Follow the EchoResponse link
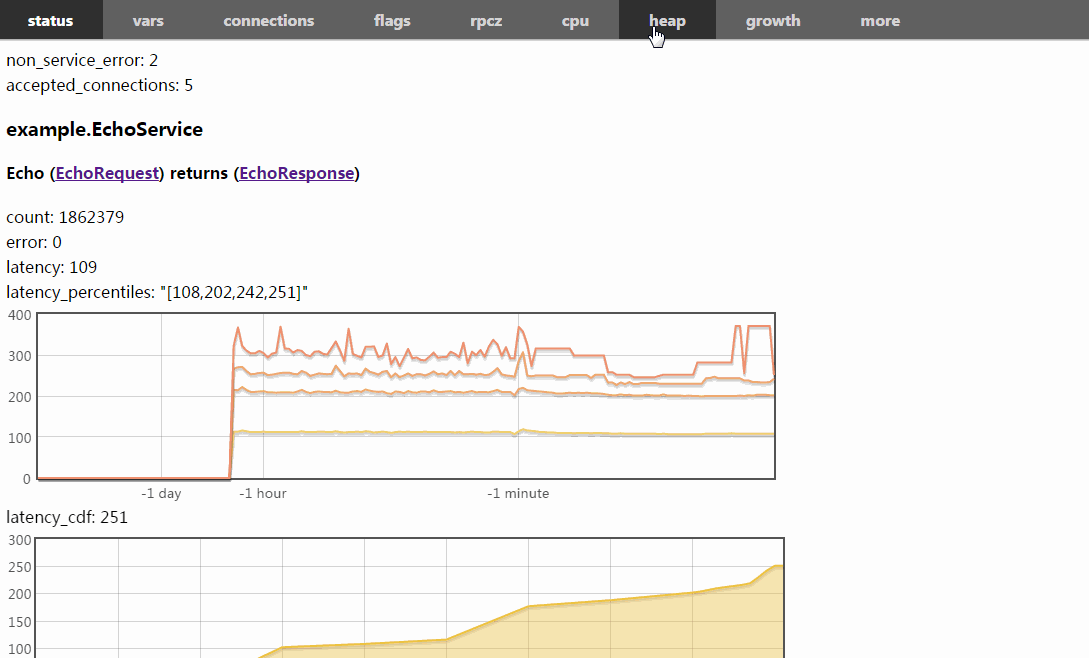This screenshot has width=1089, height=658. 296,173
